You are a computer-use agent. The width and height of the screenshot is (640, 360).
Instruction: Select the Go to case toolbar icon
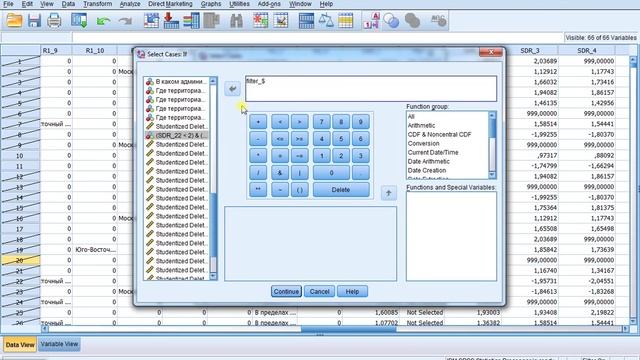[x=151, y=20]
